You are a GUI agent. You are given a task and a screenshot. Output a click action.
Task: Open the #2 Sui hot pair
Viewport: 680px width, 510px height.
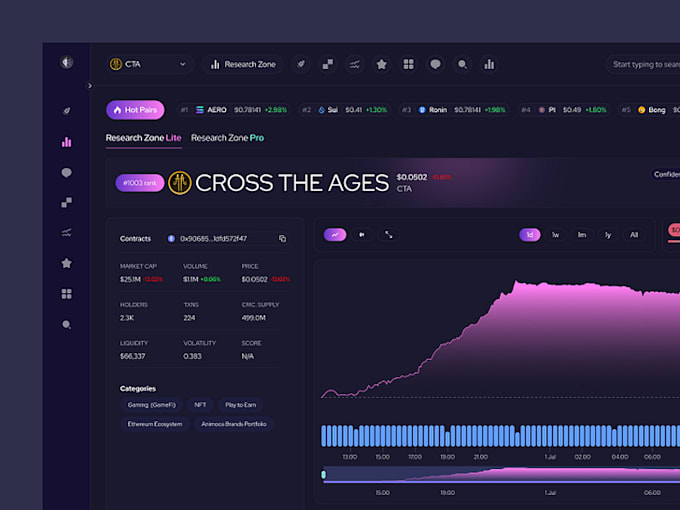pos(344,110)
